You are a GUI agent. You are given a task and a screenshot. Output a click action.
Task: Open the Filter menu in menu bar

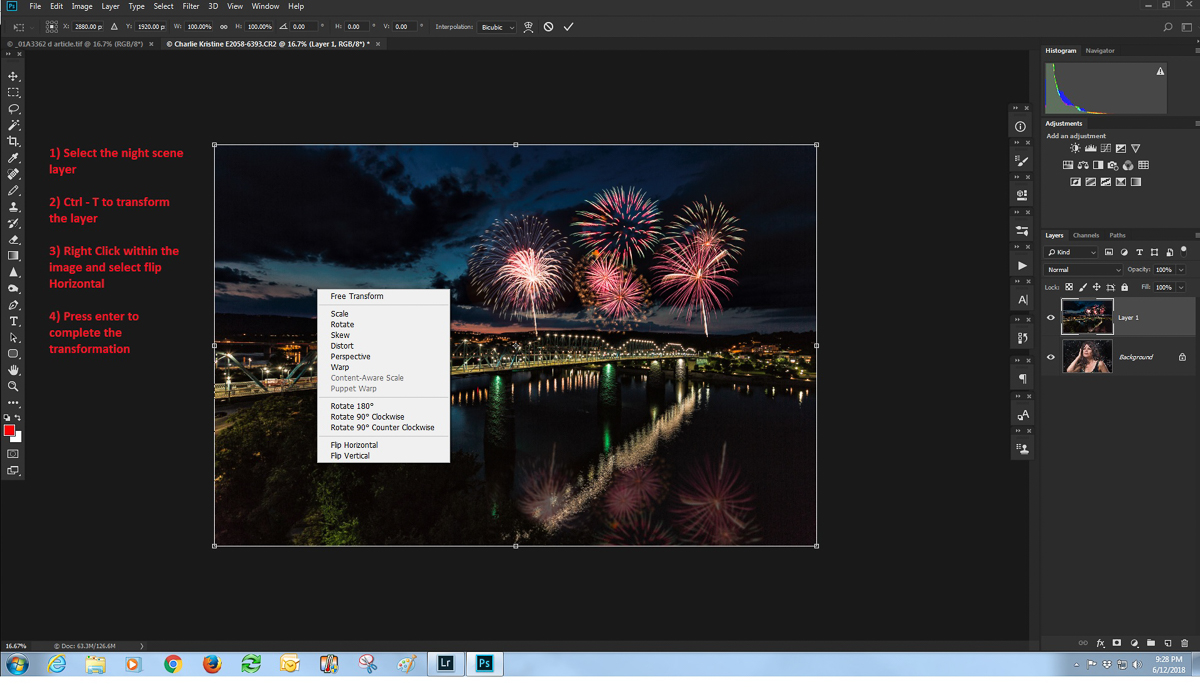click(x=190, y=6)
